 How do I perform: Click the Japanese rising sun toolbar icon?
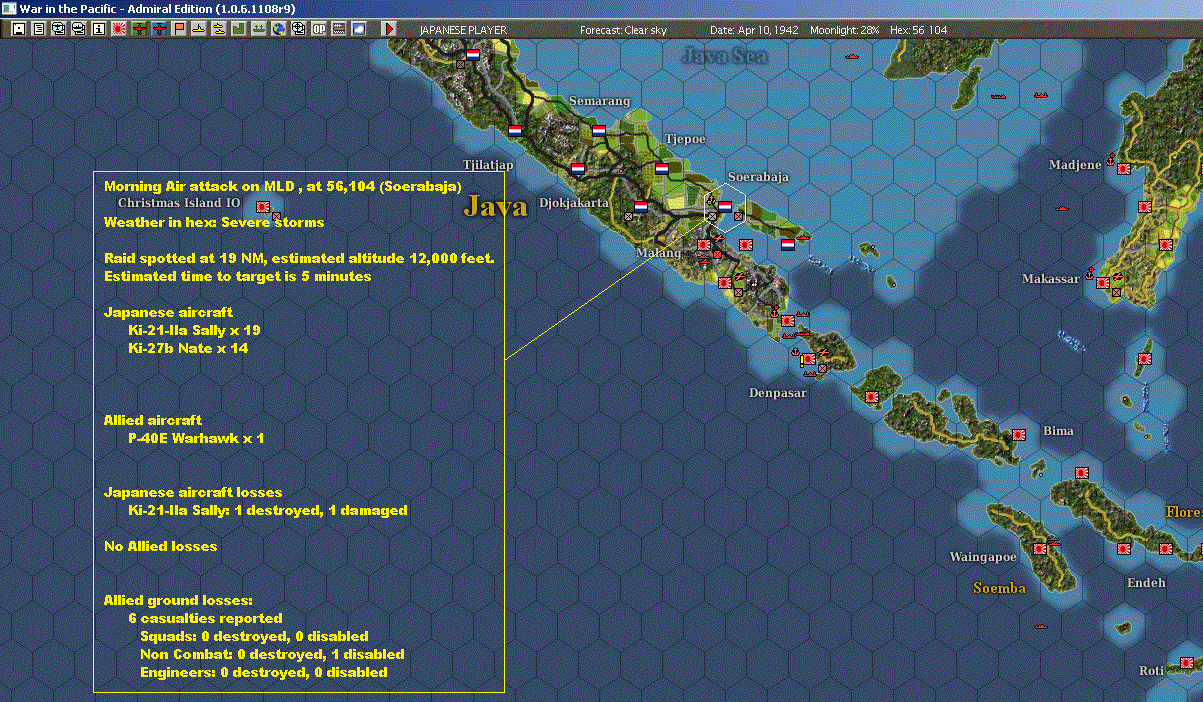[x=119, y=29]
